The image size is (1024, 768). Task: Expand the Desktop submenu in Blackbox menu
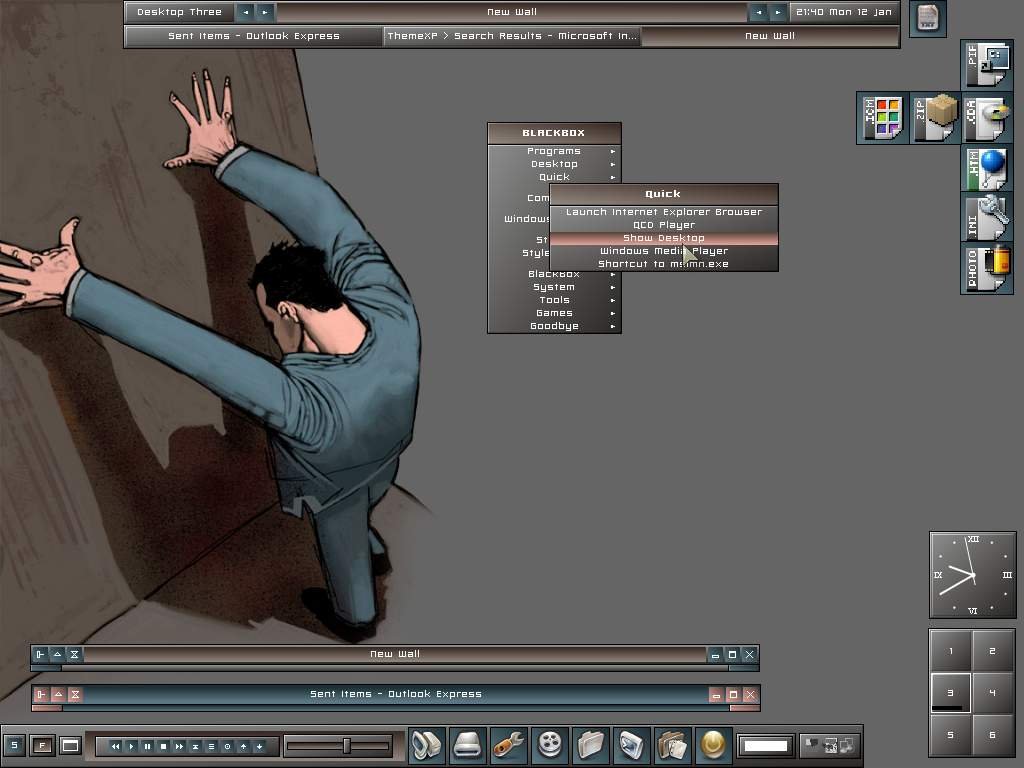(x=554, y=164)
